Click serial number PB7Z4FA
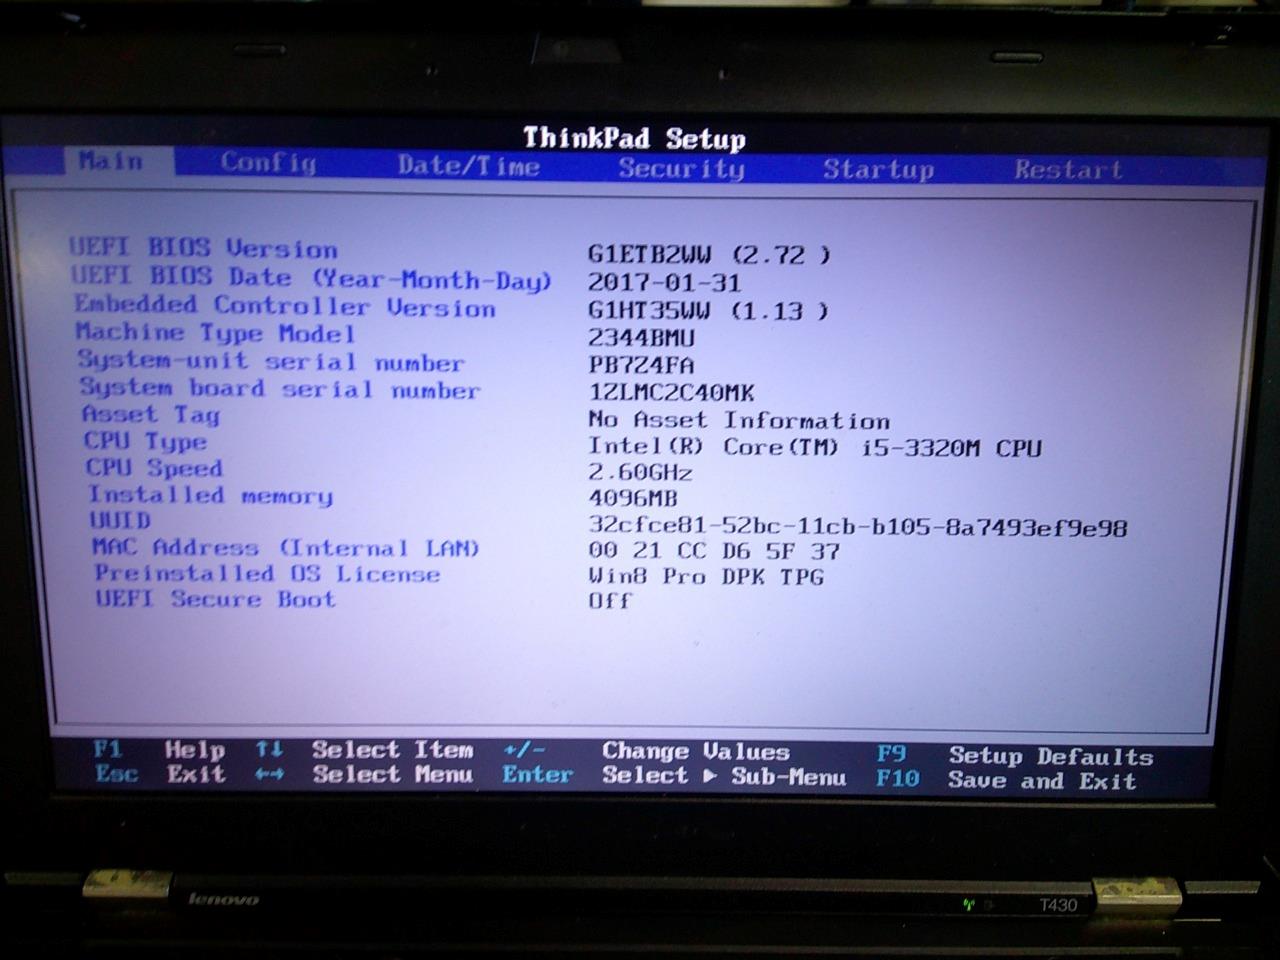Screen dimensions: 1280x960 (x=641, y=366)
